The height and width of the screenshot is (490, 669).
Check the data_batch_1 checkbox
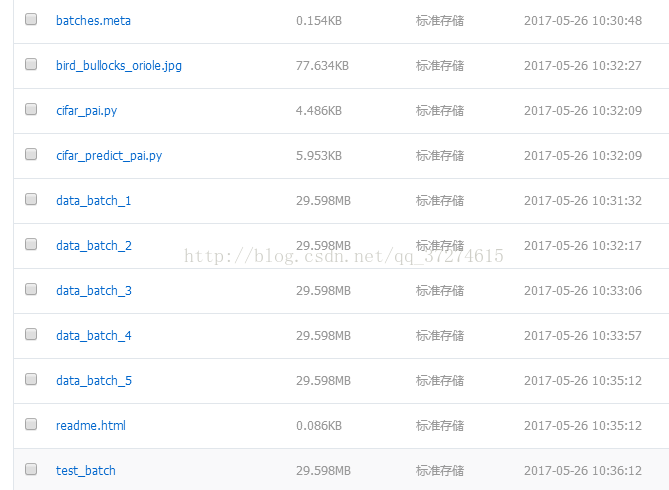coord(31,199)
